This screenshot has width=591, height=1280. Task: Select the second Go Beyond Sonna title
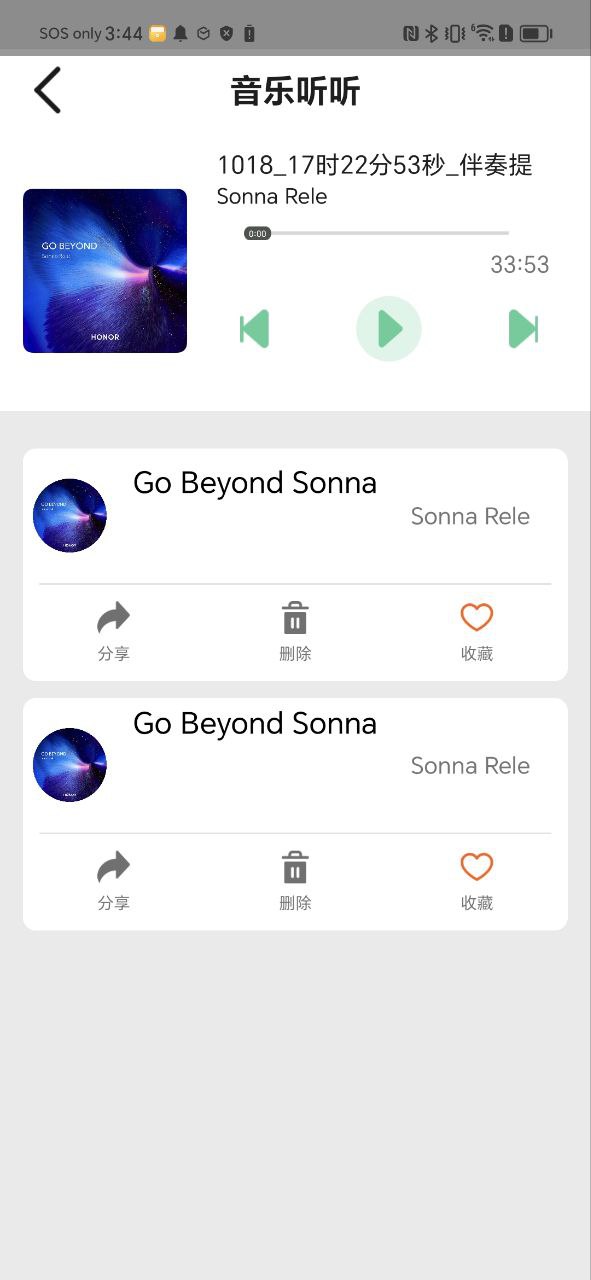tap(255, 723)
